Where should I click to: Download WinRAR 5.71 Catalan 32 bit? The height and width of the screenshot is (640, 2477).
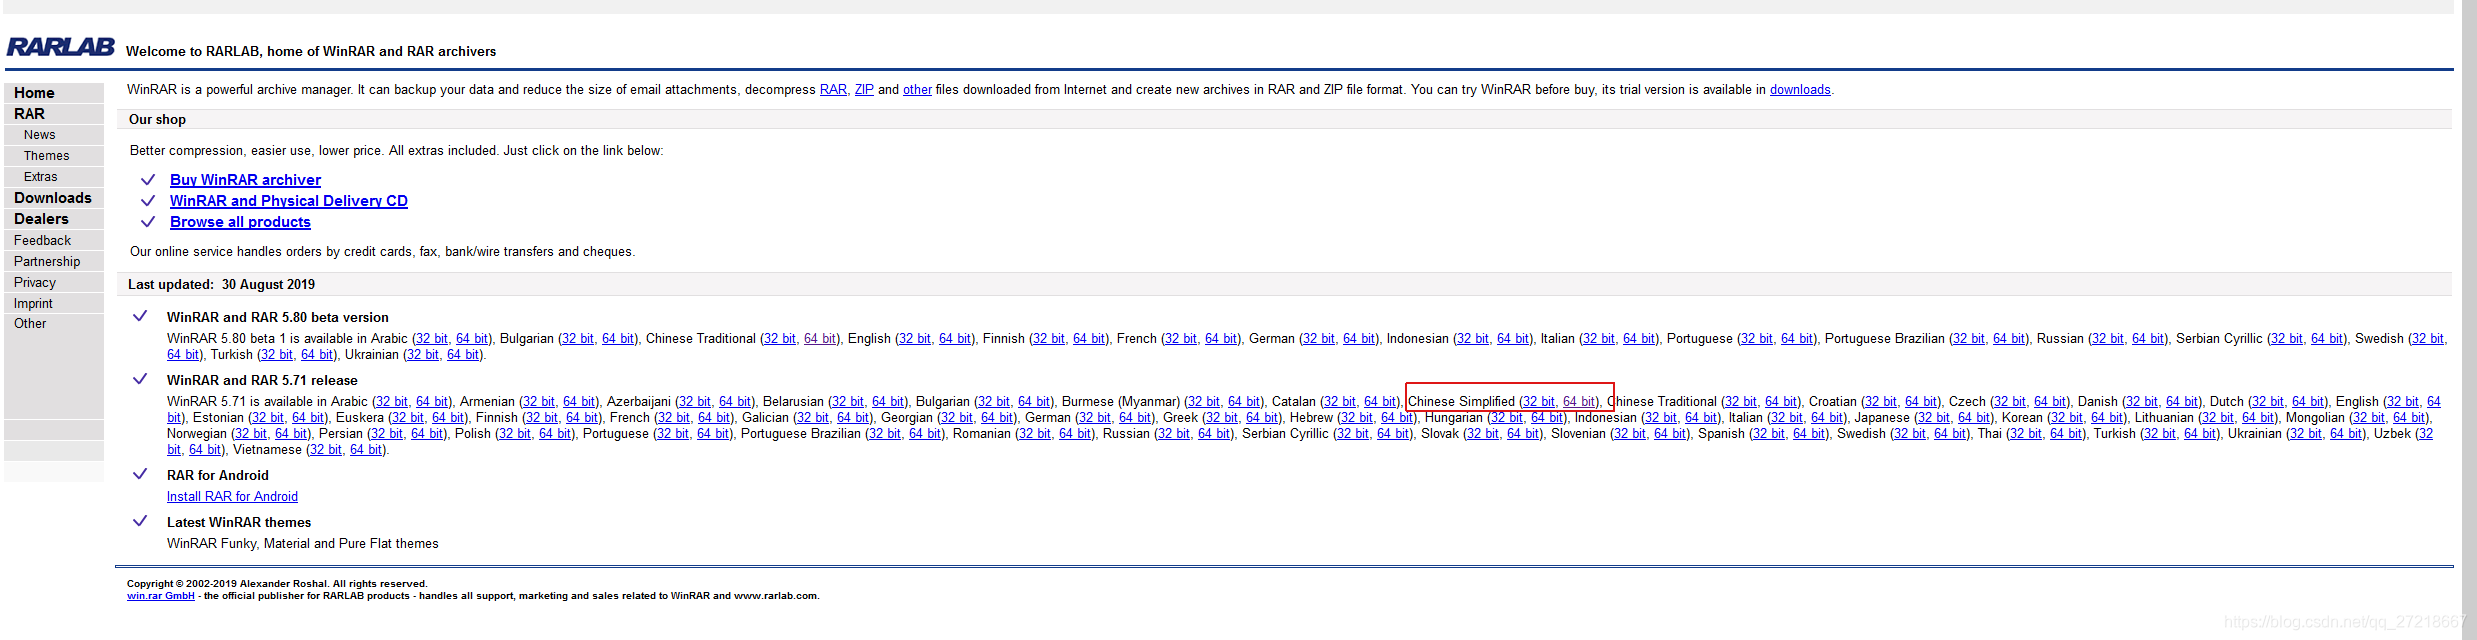1340,402
